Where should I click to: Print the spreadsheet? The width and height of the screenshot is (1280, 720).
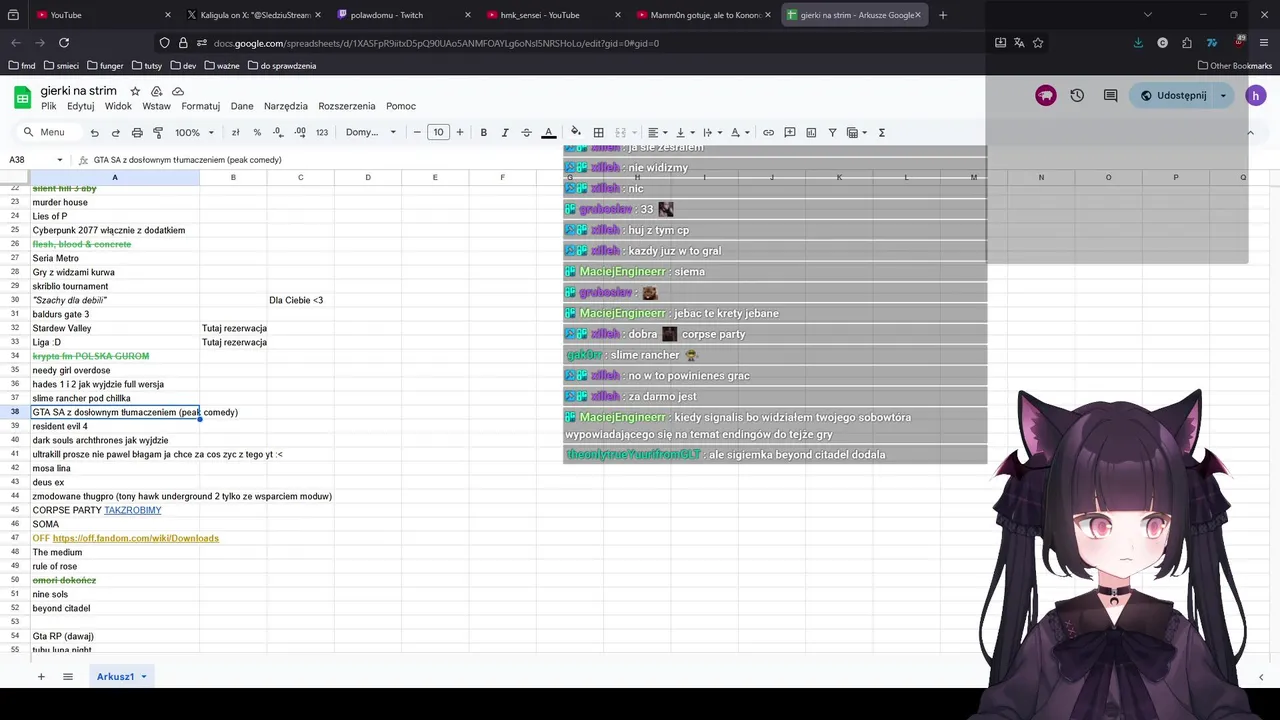(x=137, y=132)
